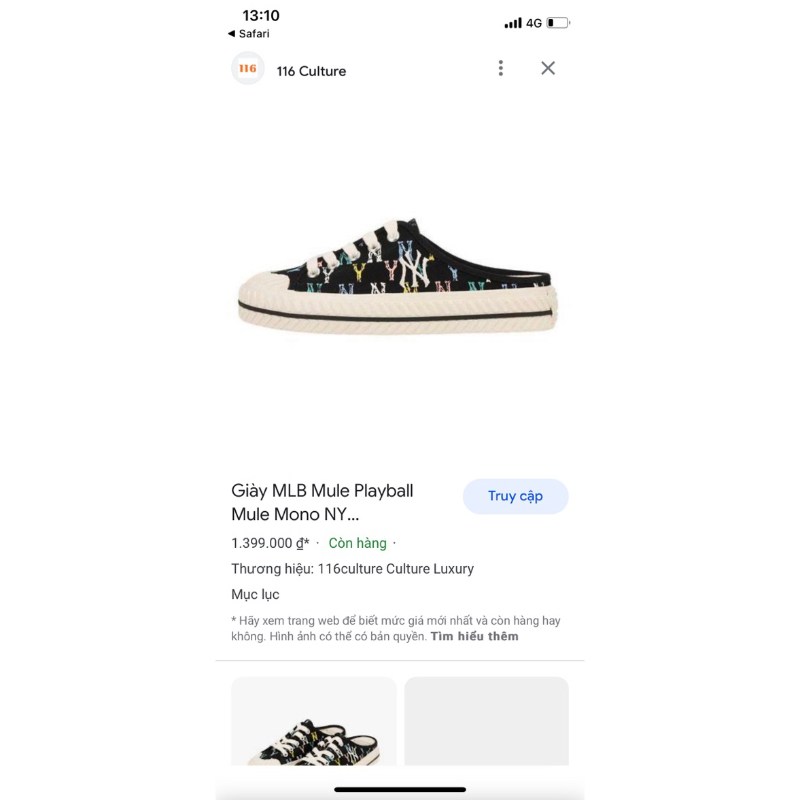Open the main MLB mule shoe image
This screenshot has height=800, width=800.
399,275
